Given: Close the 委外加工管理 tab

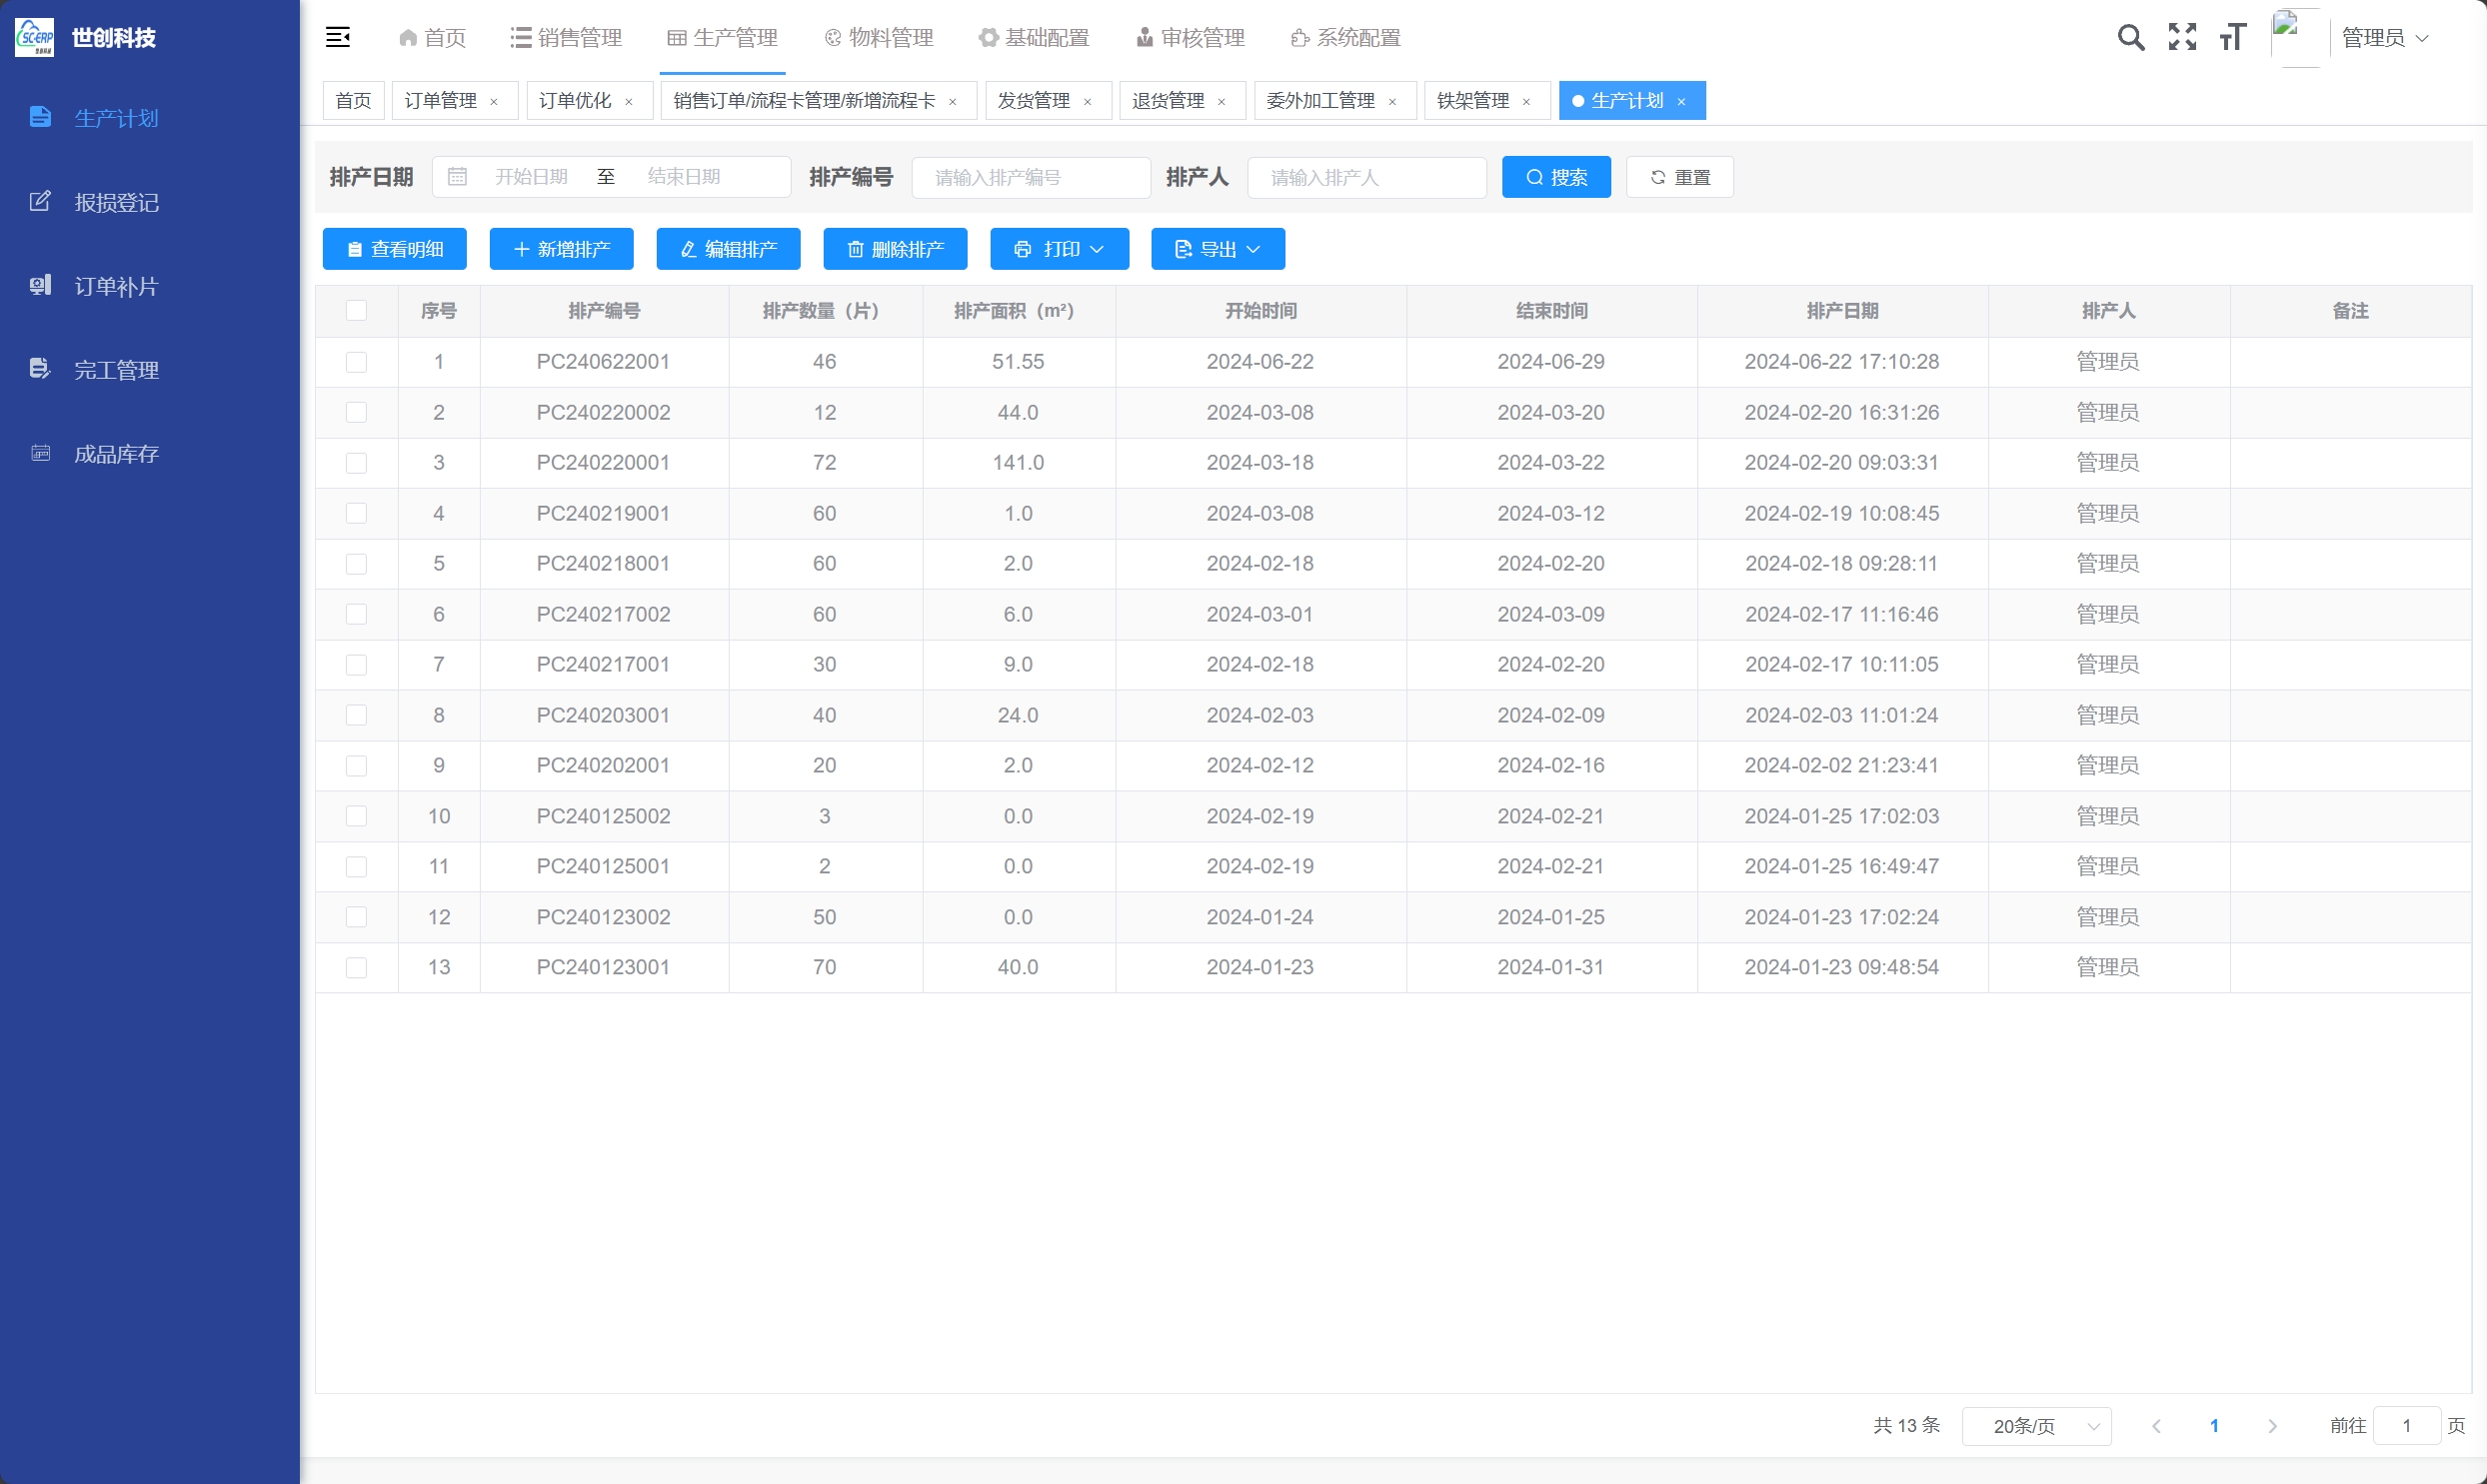Looking at the screenshot, I should pos(1393,101).
